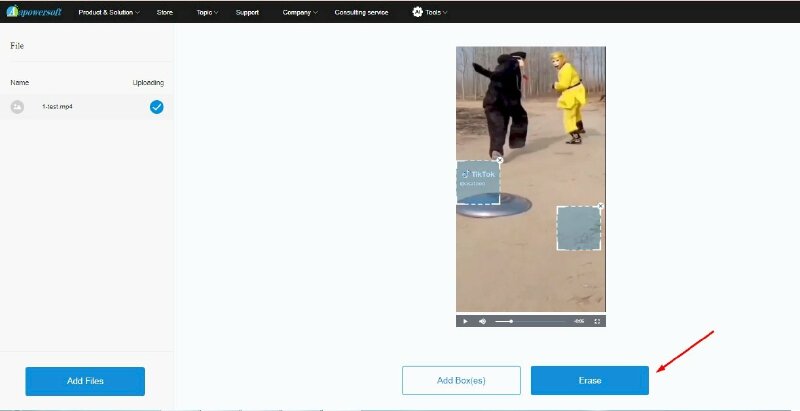Click the Add Box(es) button
800x411 pixels.
click(x=461, y=380)
